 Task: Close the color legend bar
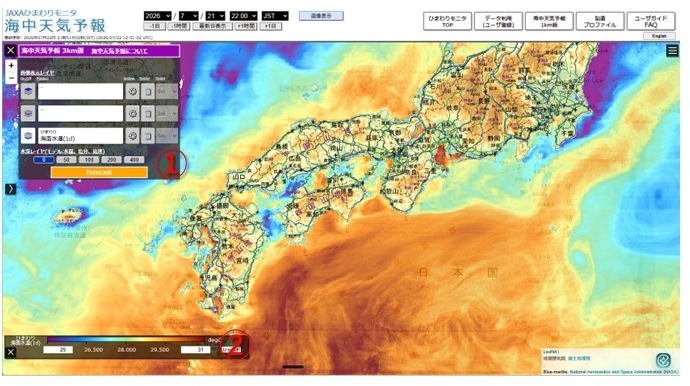tap(11, 352)
